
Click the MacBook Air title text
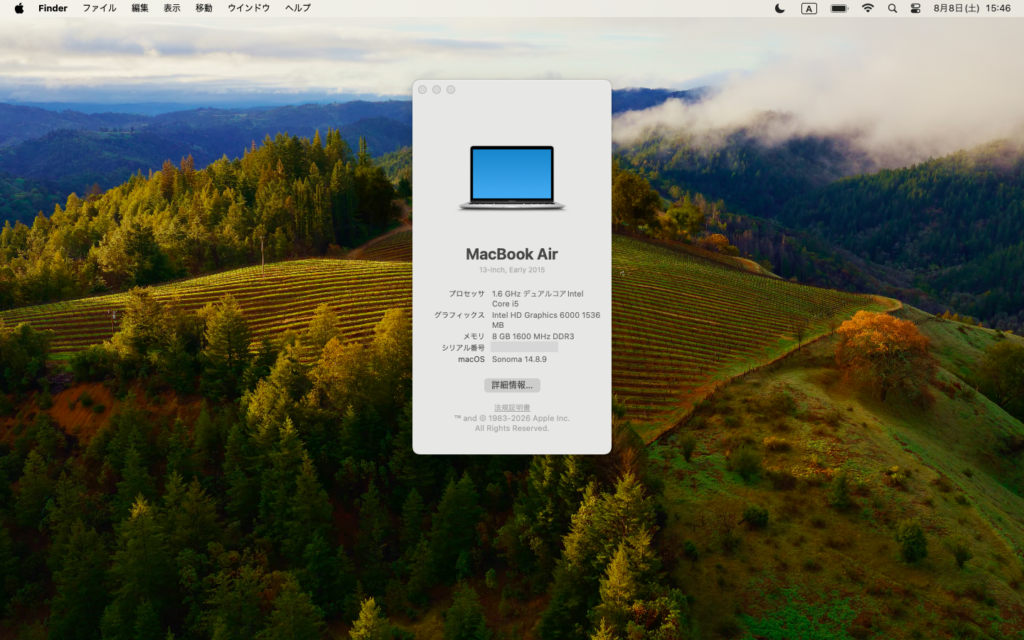(x=512, y=254)
